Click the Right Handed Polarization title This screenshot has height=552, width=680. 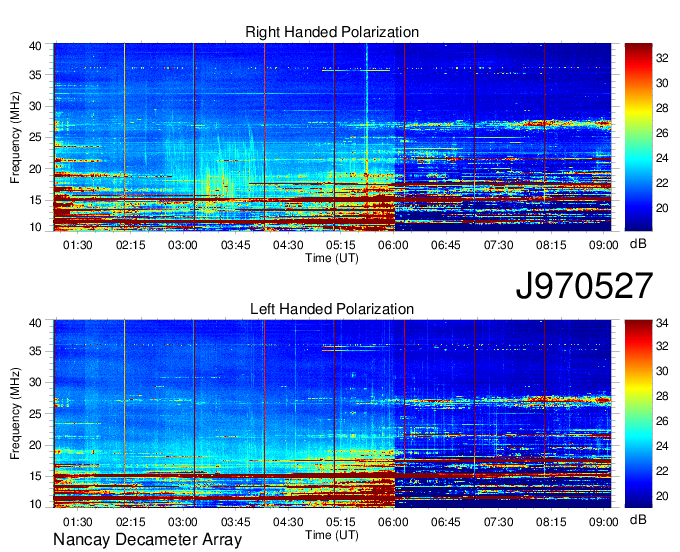332,32
